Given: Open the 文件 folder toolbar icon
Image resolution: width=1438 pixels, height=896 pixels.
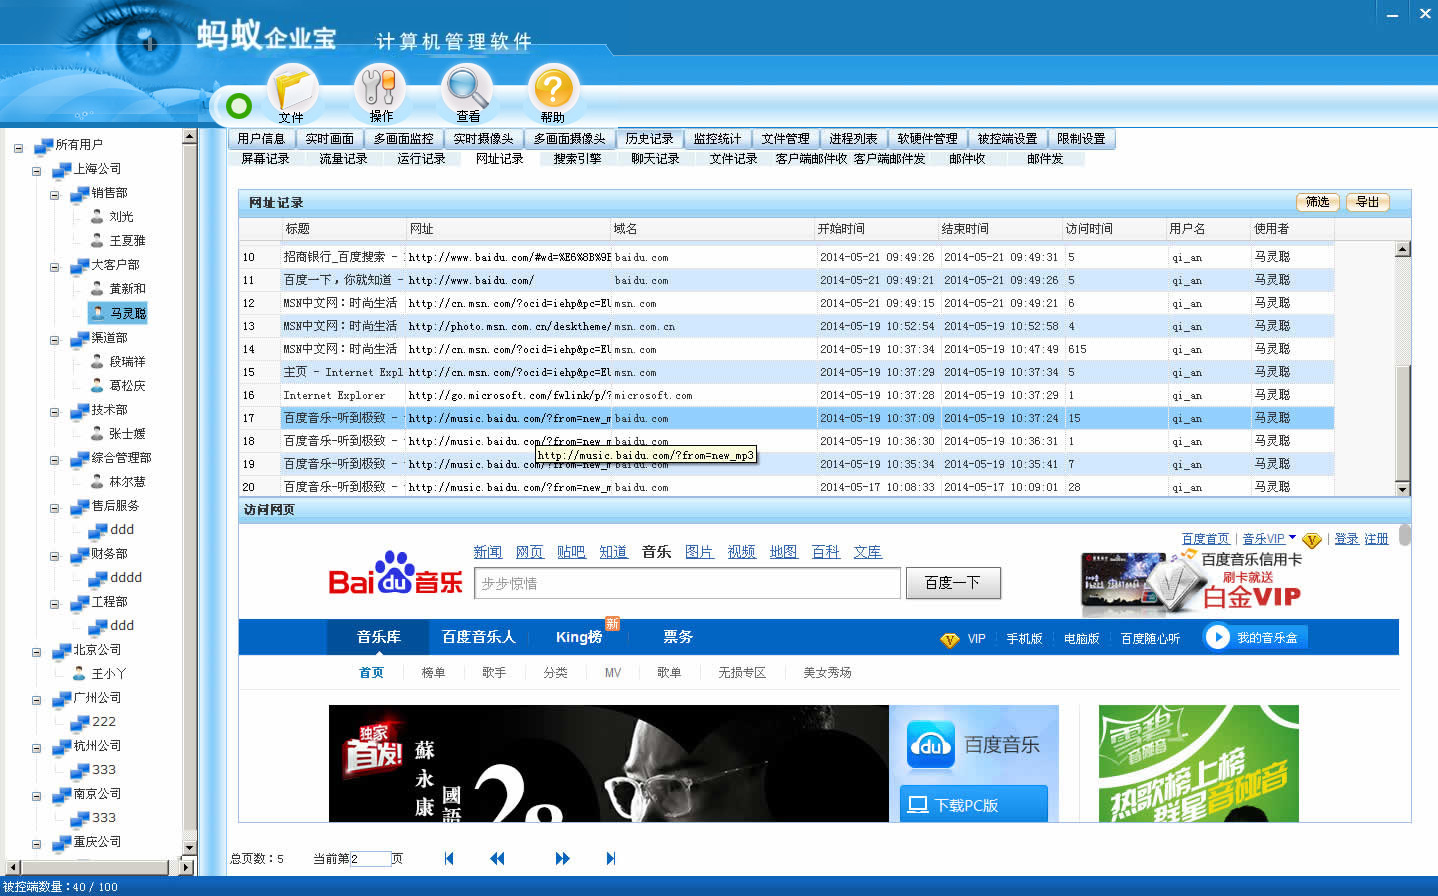Looking at the screenshot, I should pyautogui.click(x=292, y=90).
